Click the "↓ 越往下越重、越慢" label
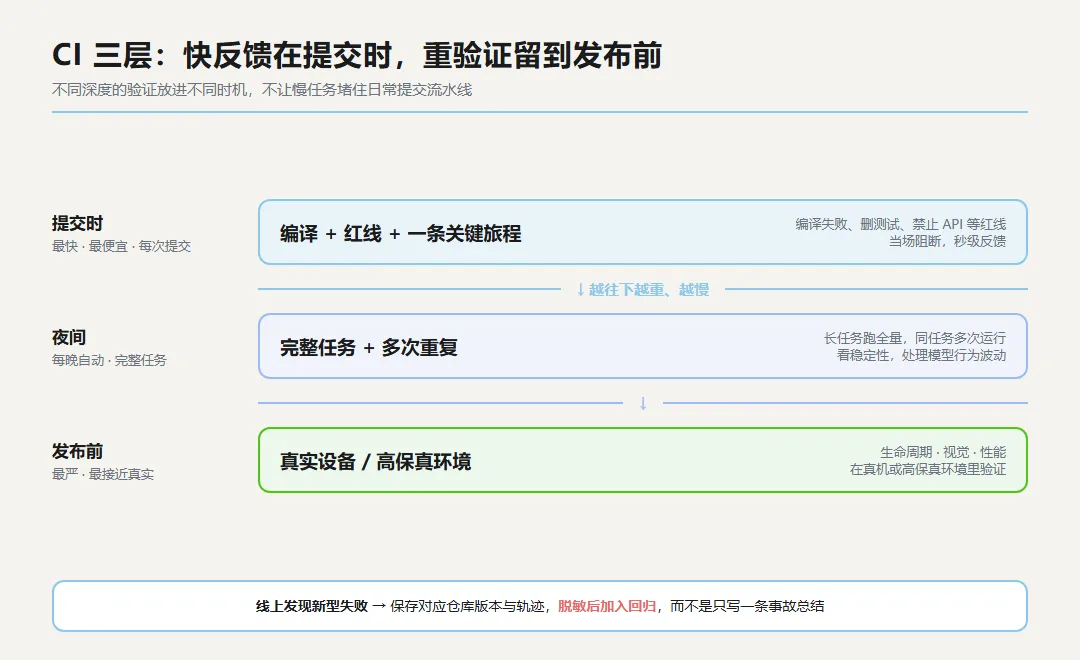 point(643,289)
